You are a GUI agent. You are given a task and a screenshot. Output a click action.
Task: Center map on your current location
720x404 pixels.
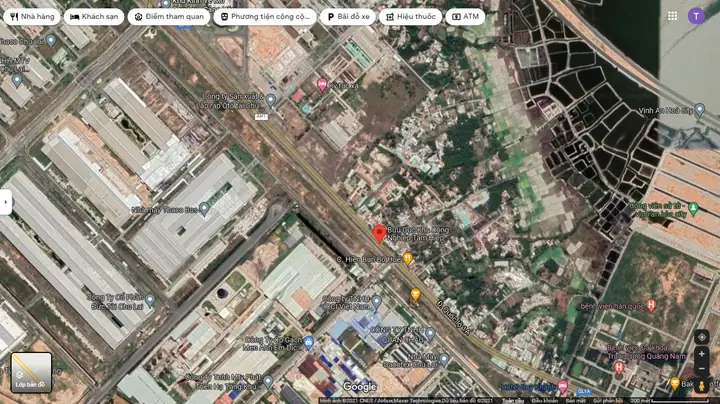coord(702,337)
